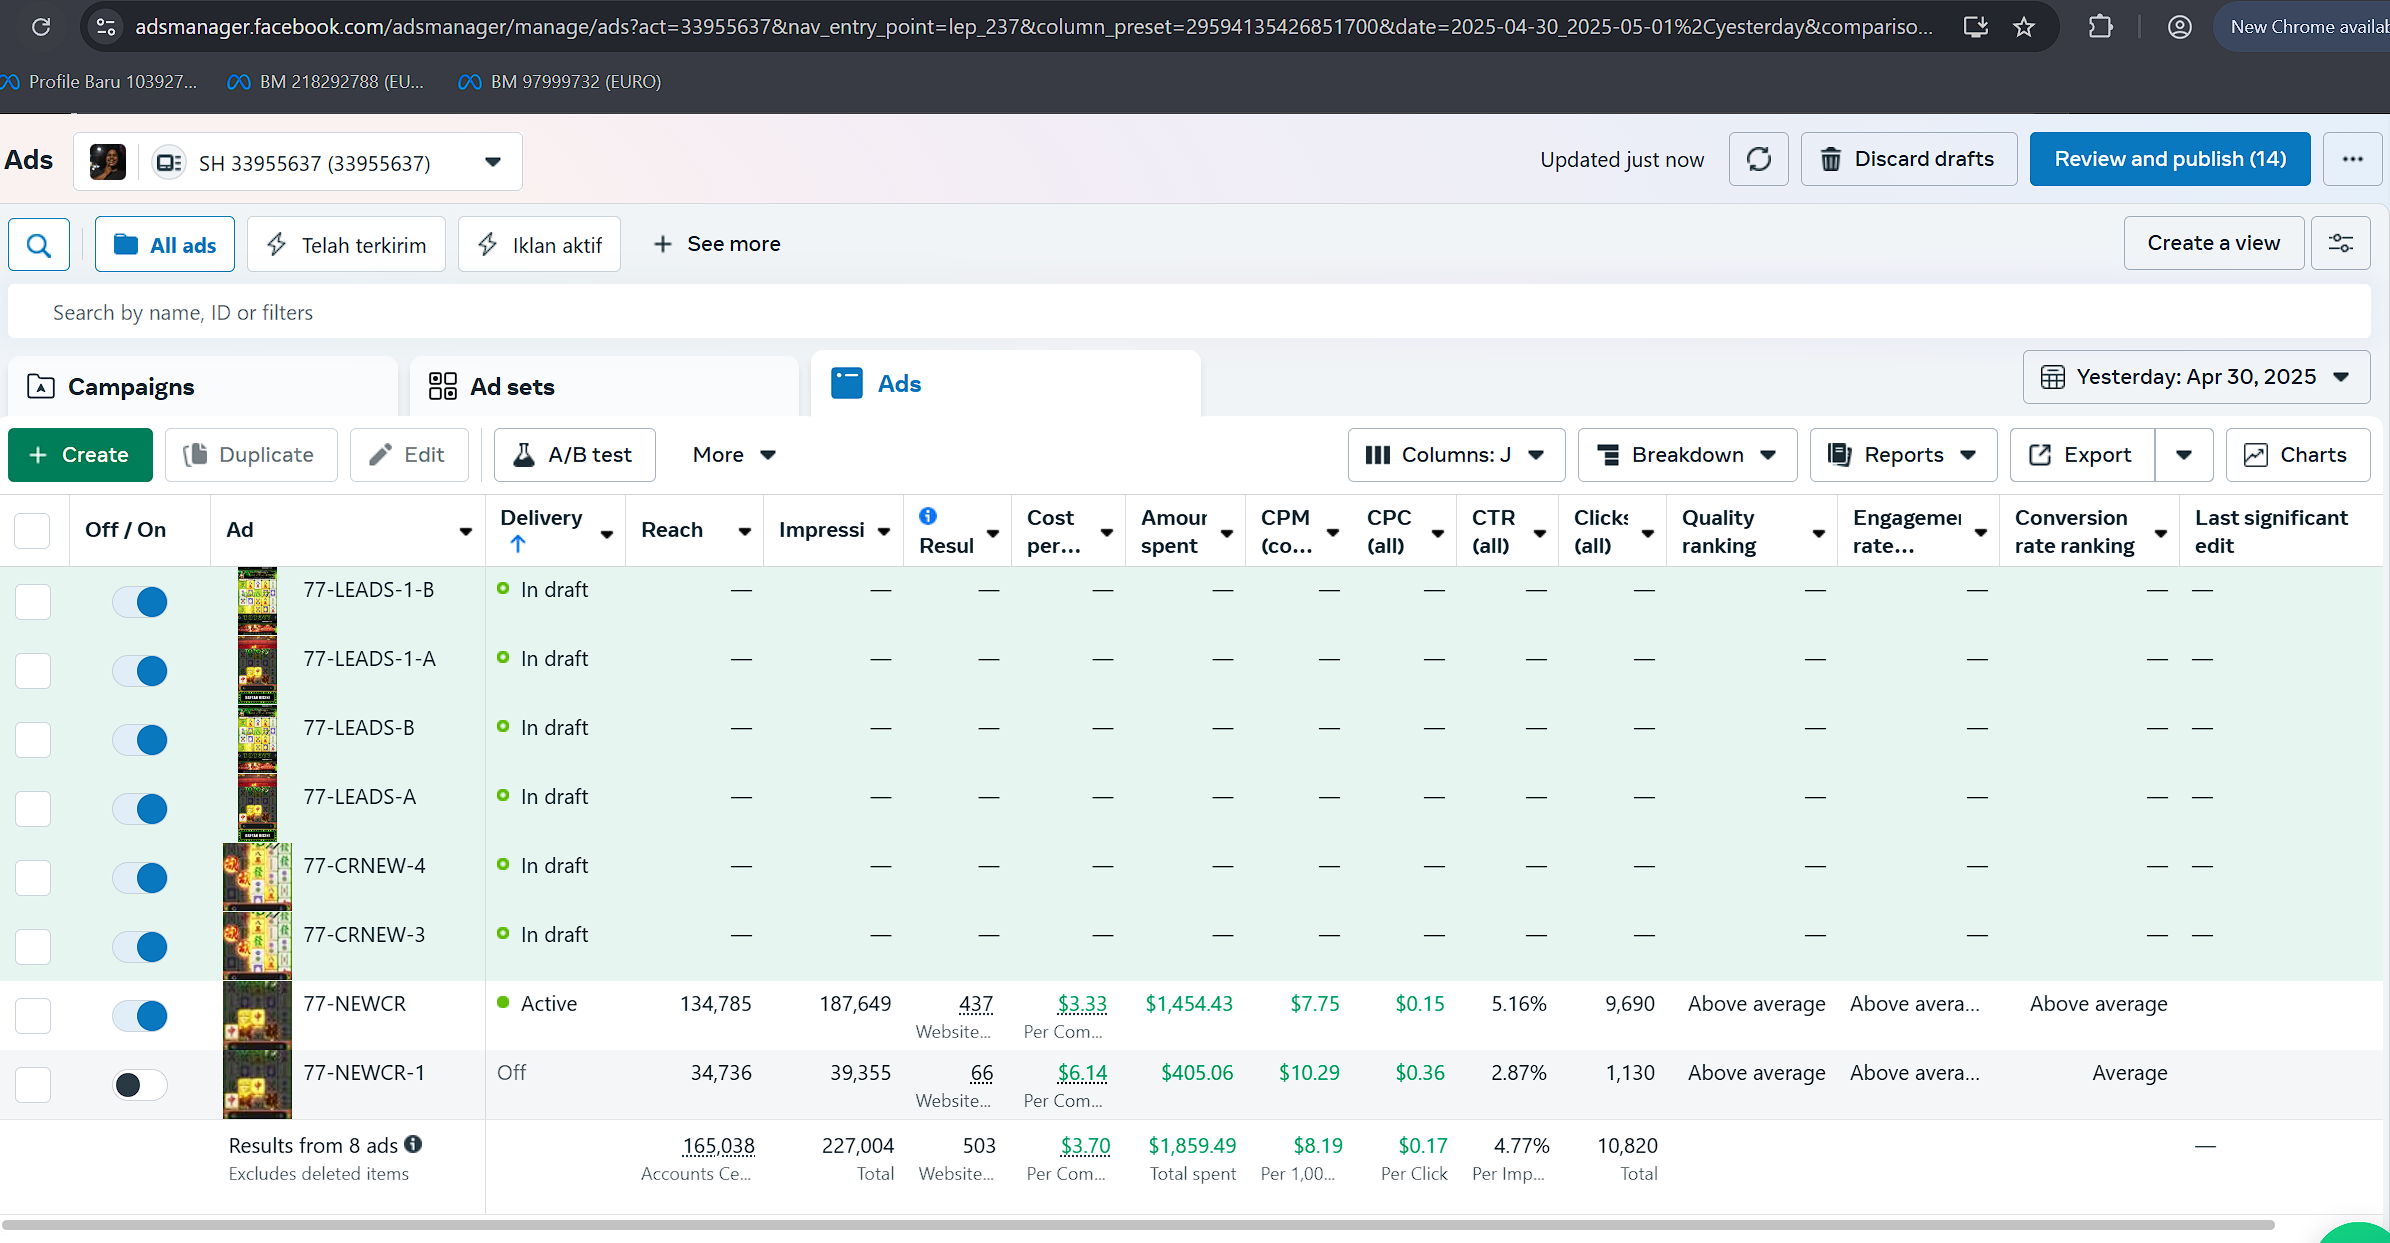
Task: Bookmark page with the star icon
Action: pos(2024,27)
